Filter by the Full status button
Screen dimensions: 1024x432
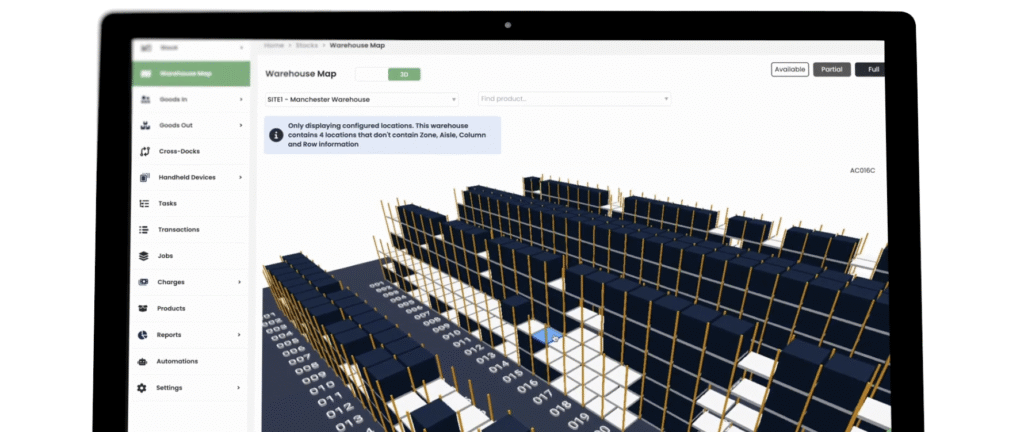[871, 70]
